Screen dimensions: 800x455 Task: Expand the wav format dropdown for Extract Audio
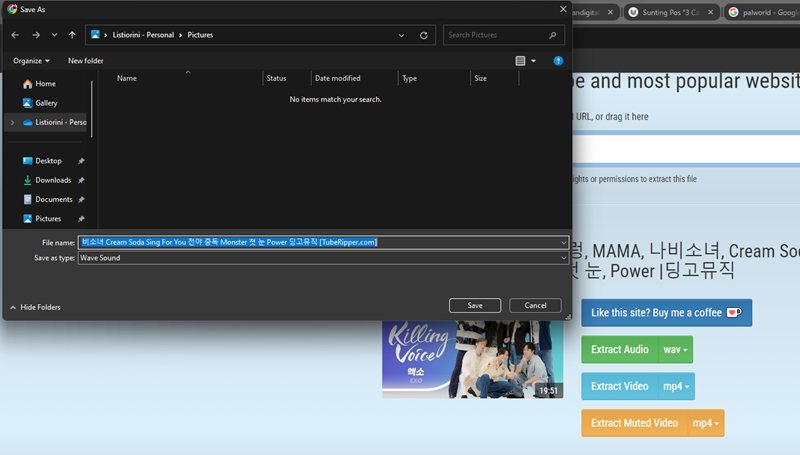click(x=677, y=349)
